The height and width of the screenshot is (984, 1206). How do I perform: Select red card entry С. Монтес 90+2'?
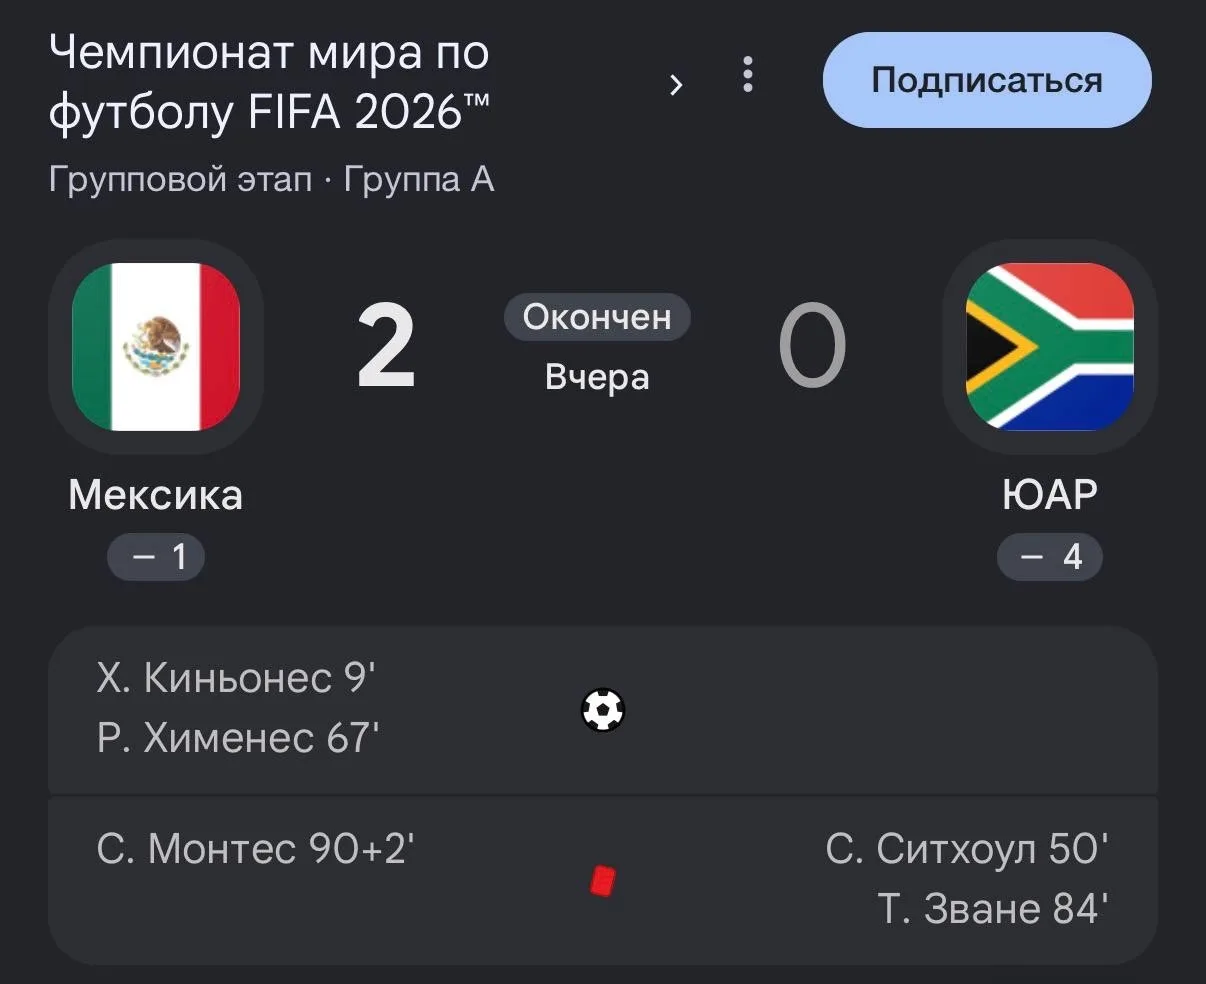click(x=256, y=849)
